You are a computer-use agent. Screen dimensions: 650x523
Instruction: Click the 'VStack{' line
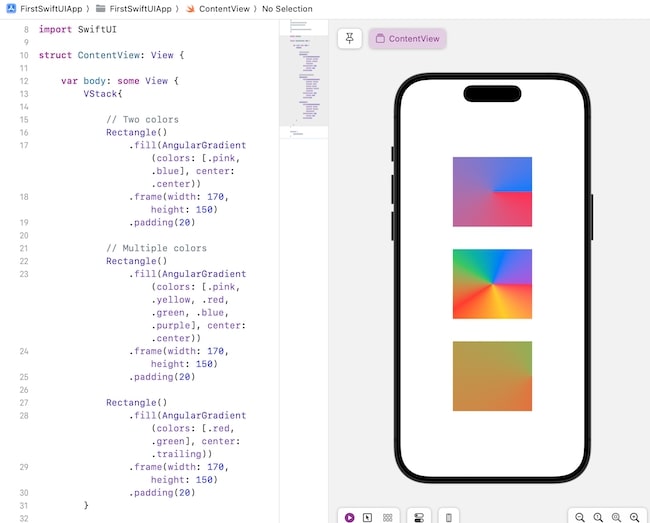click(x=103, y=94)
